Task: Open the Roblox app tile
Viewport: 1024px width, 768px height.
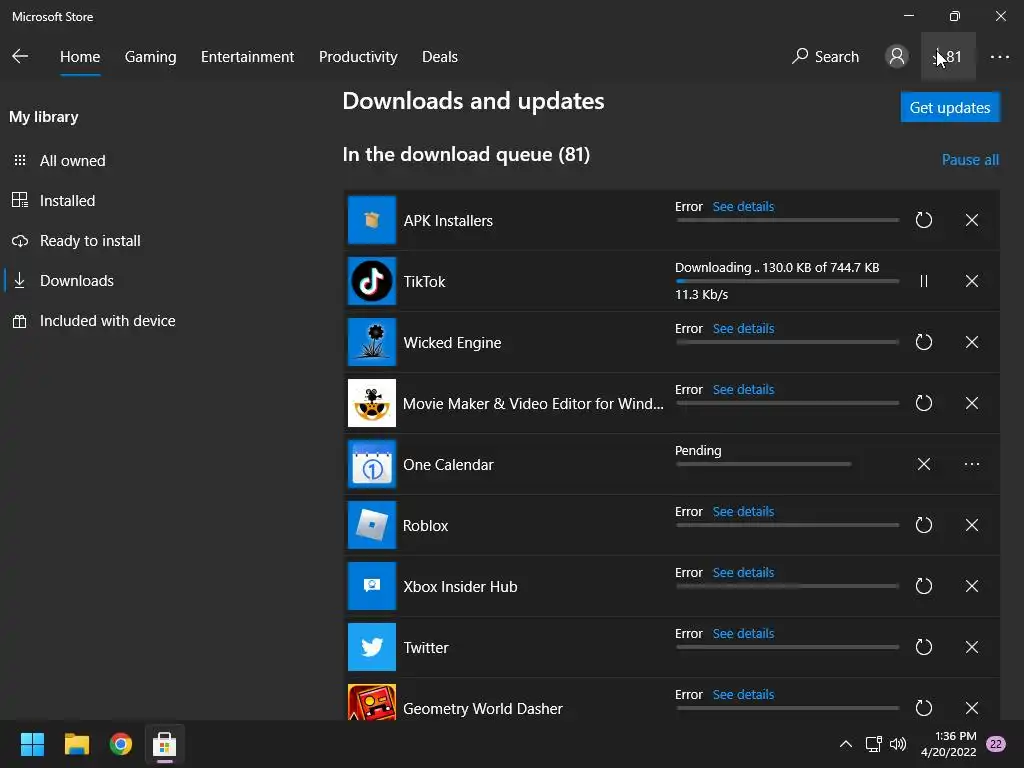Action: pyautogui.click(x=372, y=525)
